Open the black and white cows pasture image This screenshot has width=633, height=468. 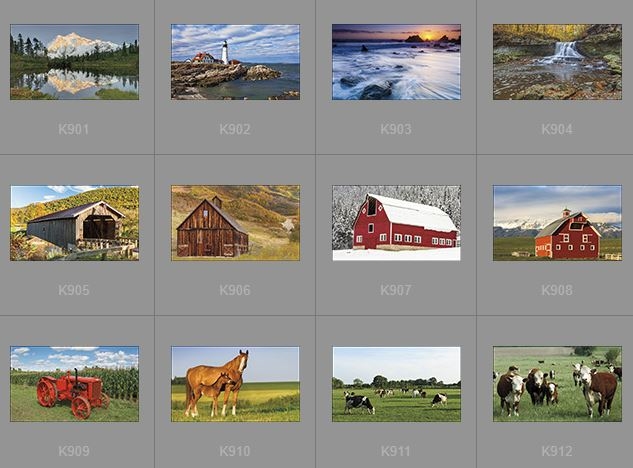pos(396,384)
